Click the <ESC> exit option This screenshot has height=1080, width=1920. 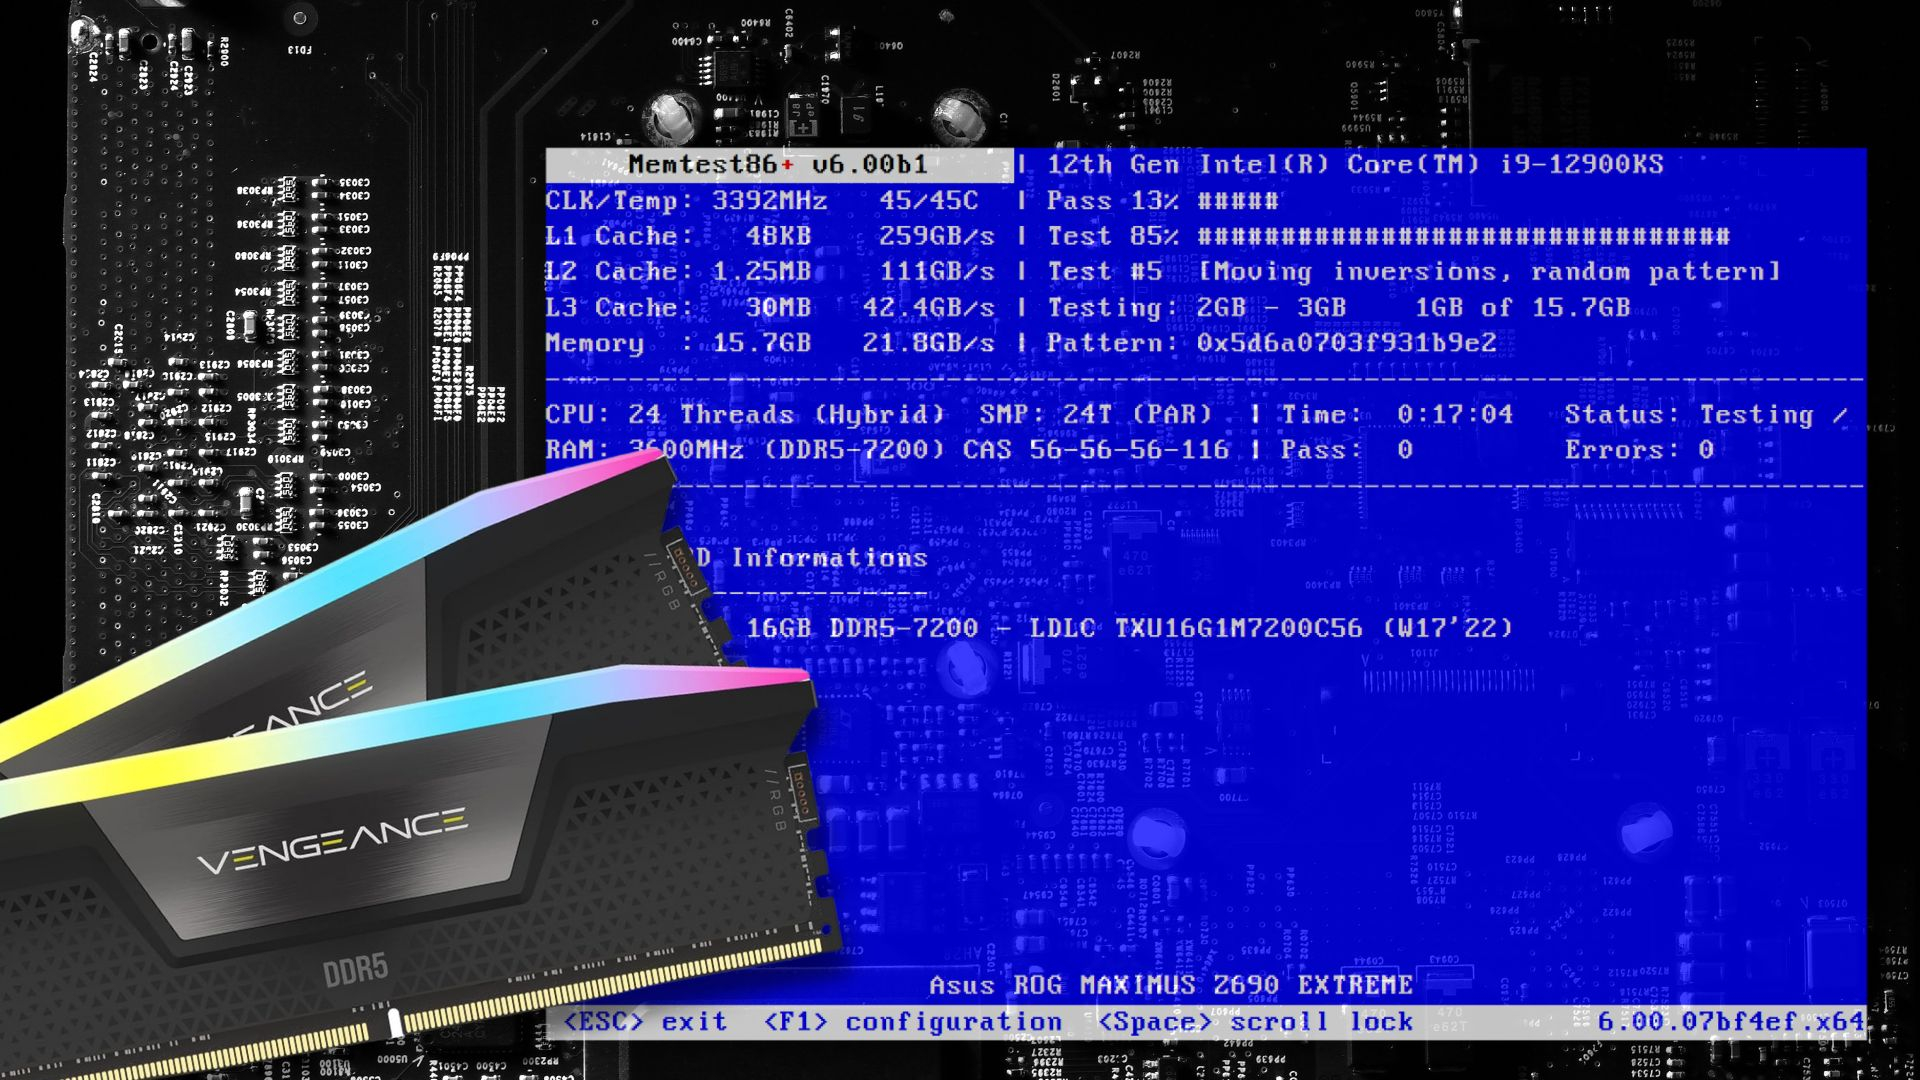(645, 1021)
